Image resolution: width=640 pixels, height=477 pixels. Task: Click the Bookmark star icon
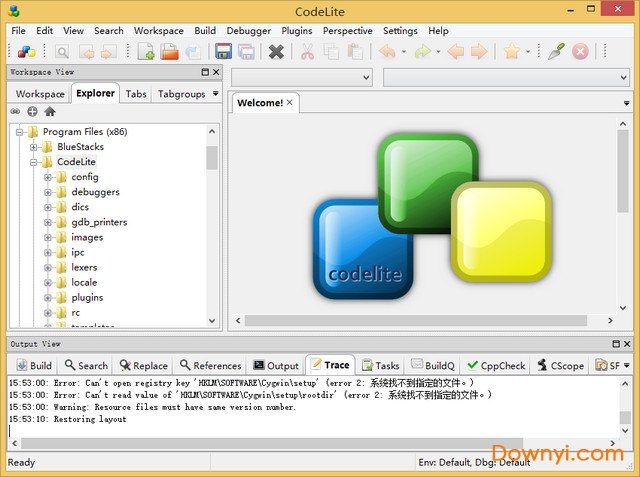click(511, 51)
